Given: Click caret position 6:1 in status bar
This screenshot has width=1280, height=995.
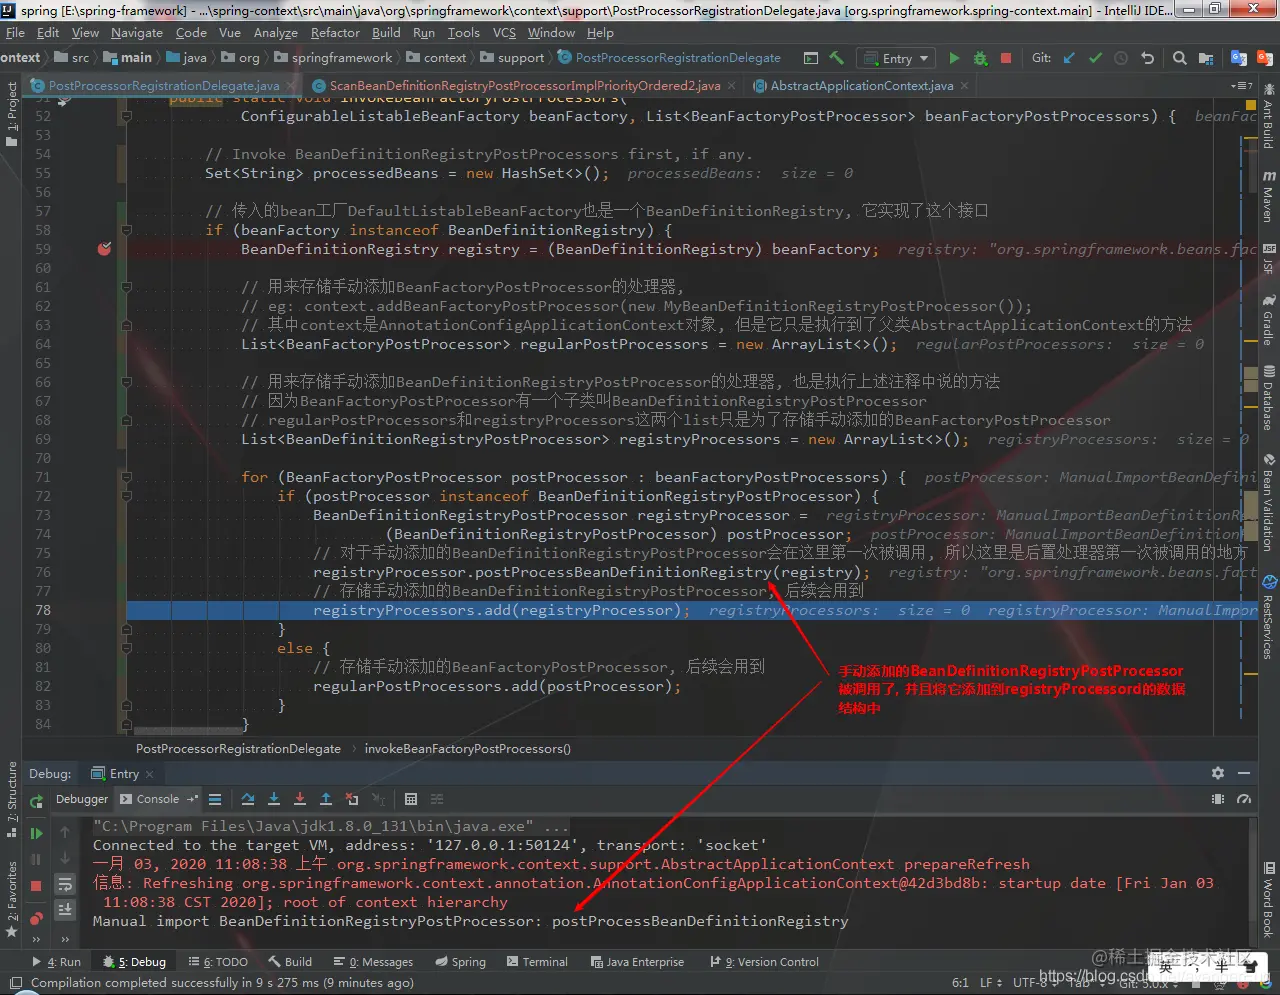Looking at the screenshot, I should tap(960, 983).
